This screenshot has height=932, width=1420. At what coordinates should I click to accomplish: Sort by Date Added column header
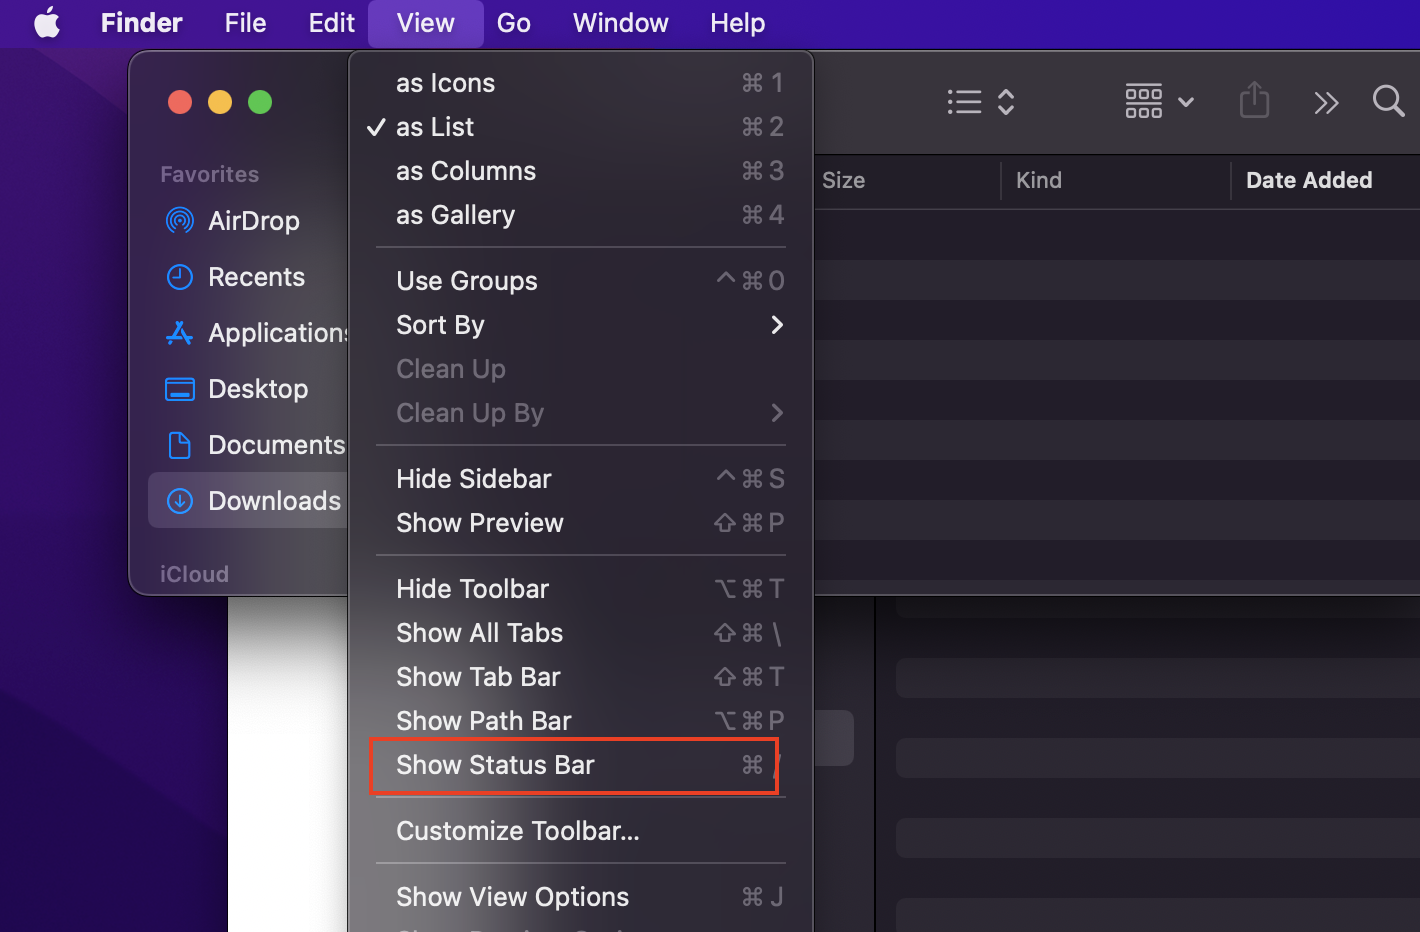pos(1309,180)
